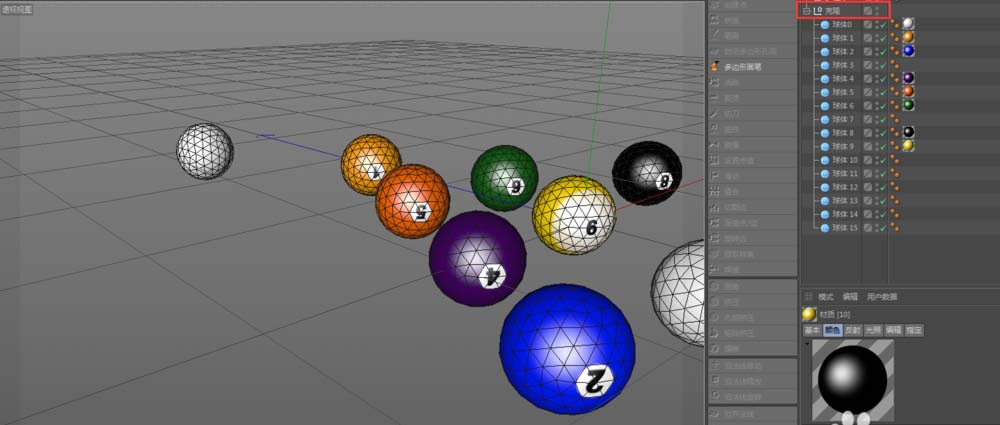Viewport: 1000px width, 425px height.
Task: Toggle visibility dots for 克隆 object
Action: (x=877, y=11)
